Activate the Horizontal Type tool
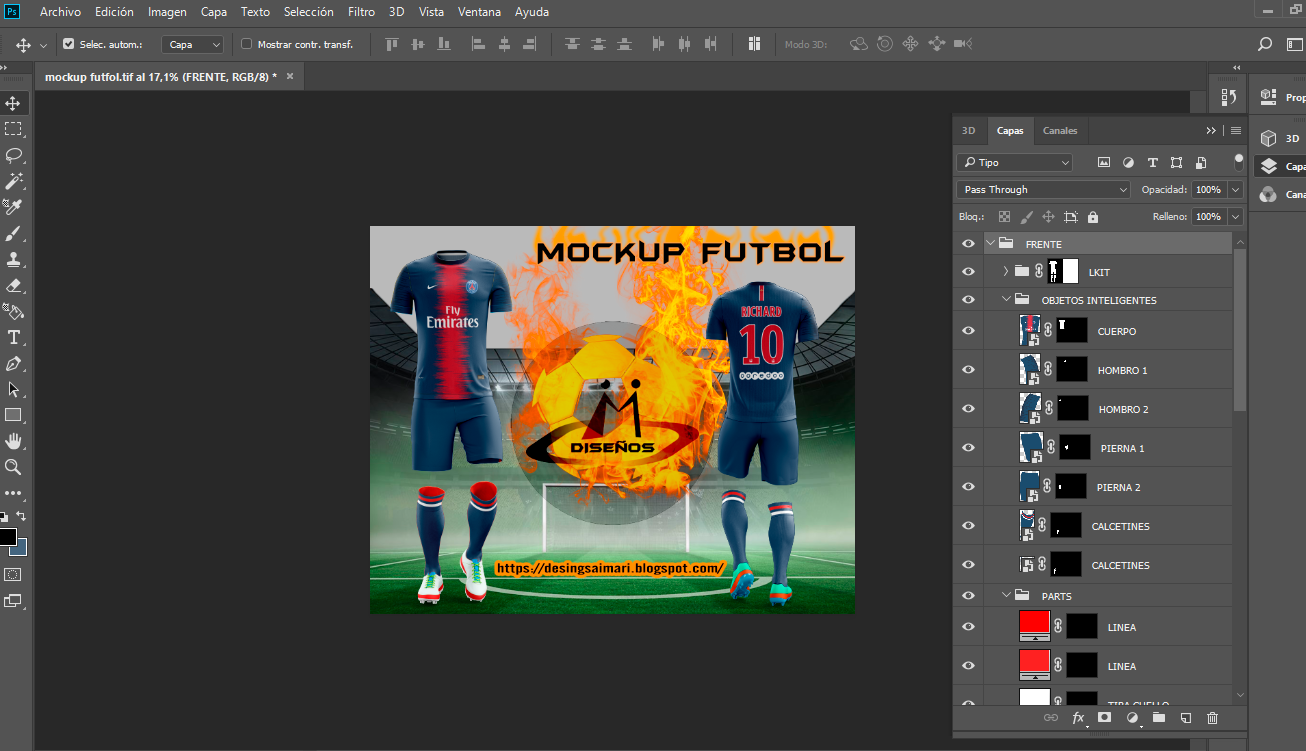Screen dimensions: 1306x751 click(13, 337)
